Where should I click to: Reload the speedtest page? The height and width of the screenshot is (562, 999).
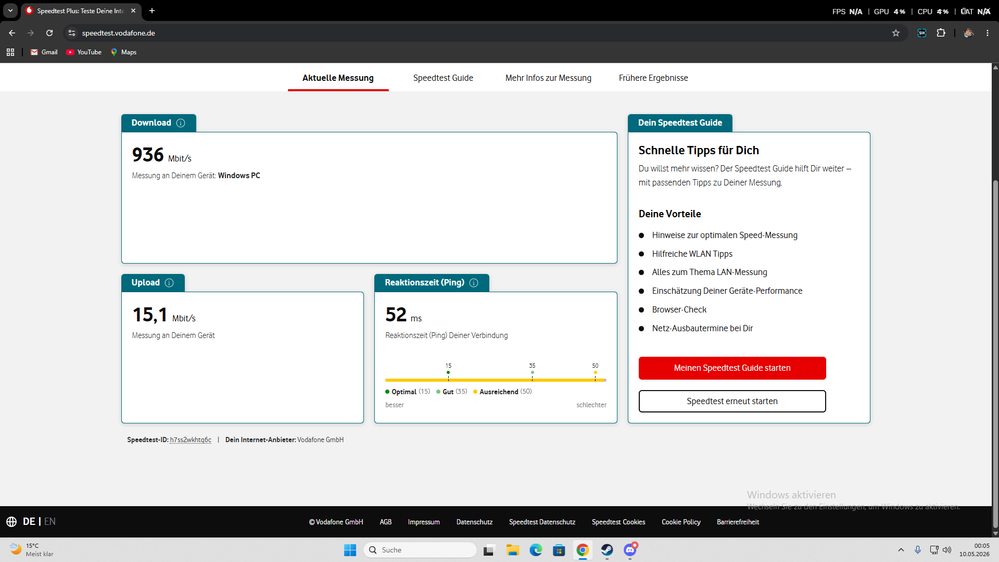[49, 33]
